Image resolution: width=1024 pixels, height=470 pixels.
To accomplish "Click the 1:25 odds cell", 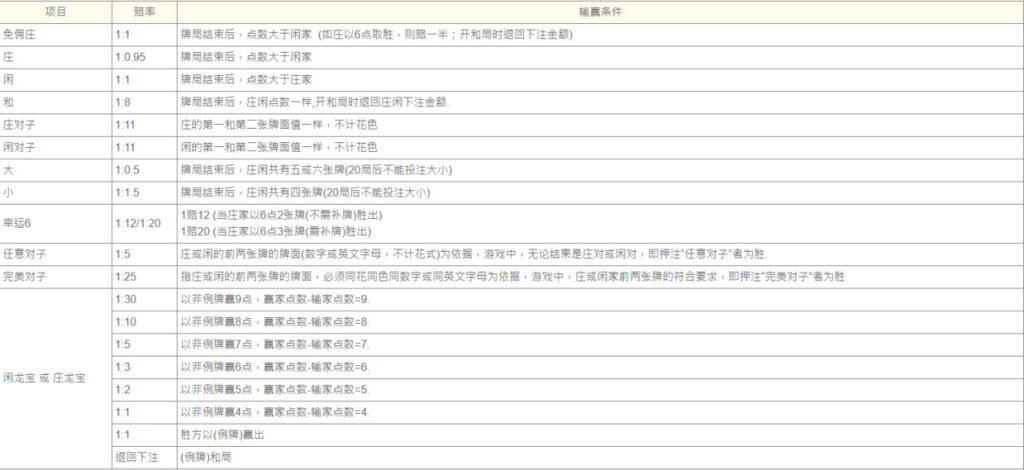I will 127,276.
